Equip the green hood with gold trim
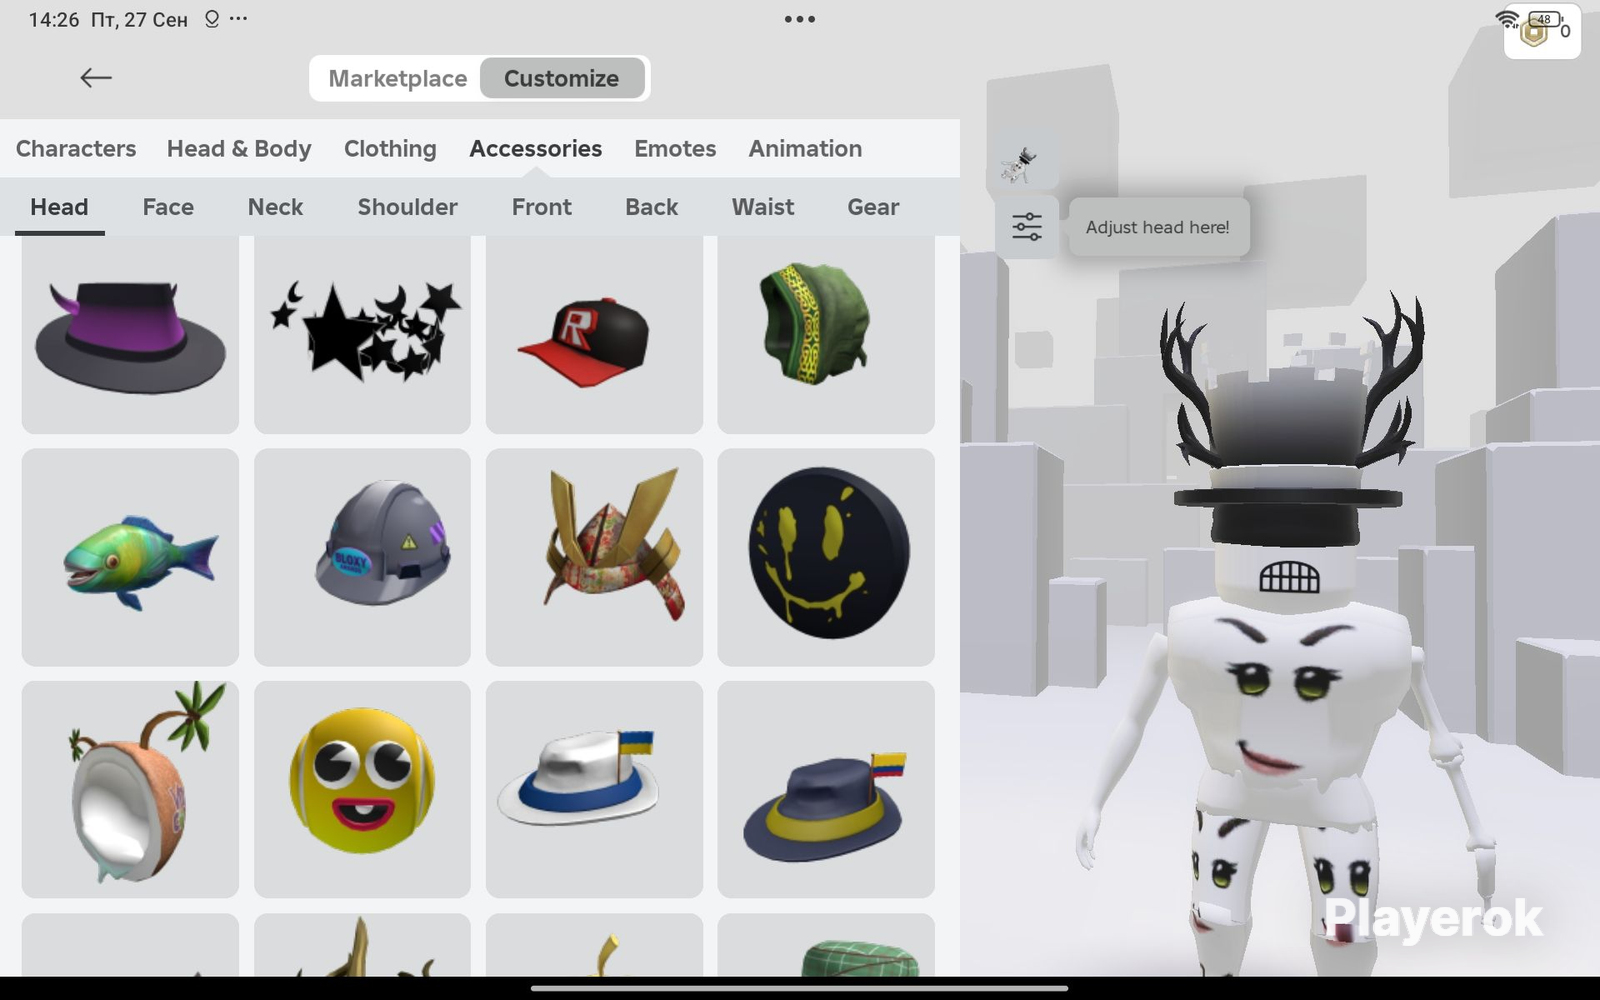The height and width of the screenshot is (1000, 1600). pos(826,335)
